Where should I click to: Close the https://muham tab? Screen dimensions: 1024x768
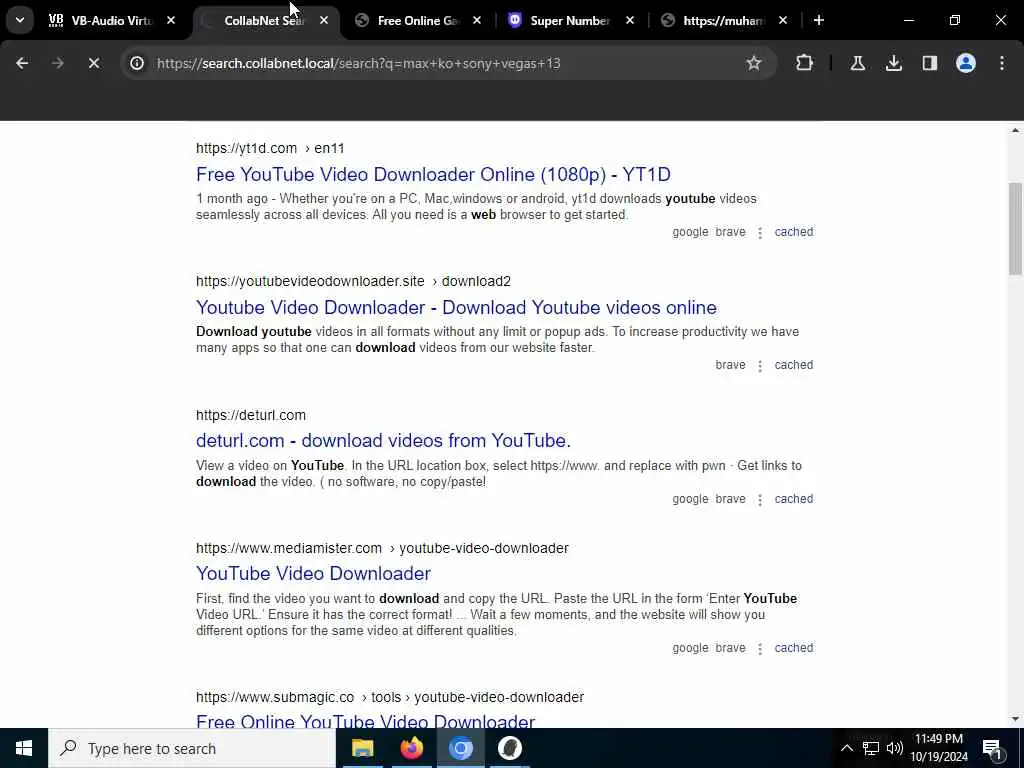[x=782, y=20]
